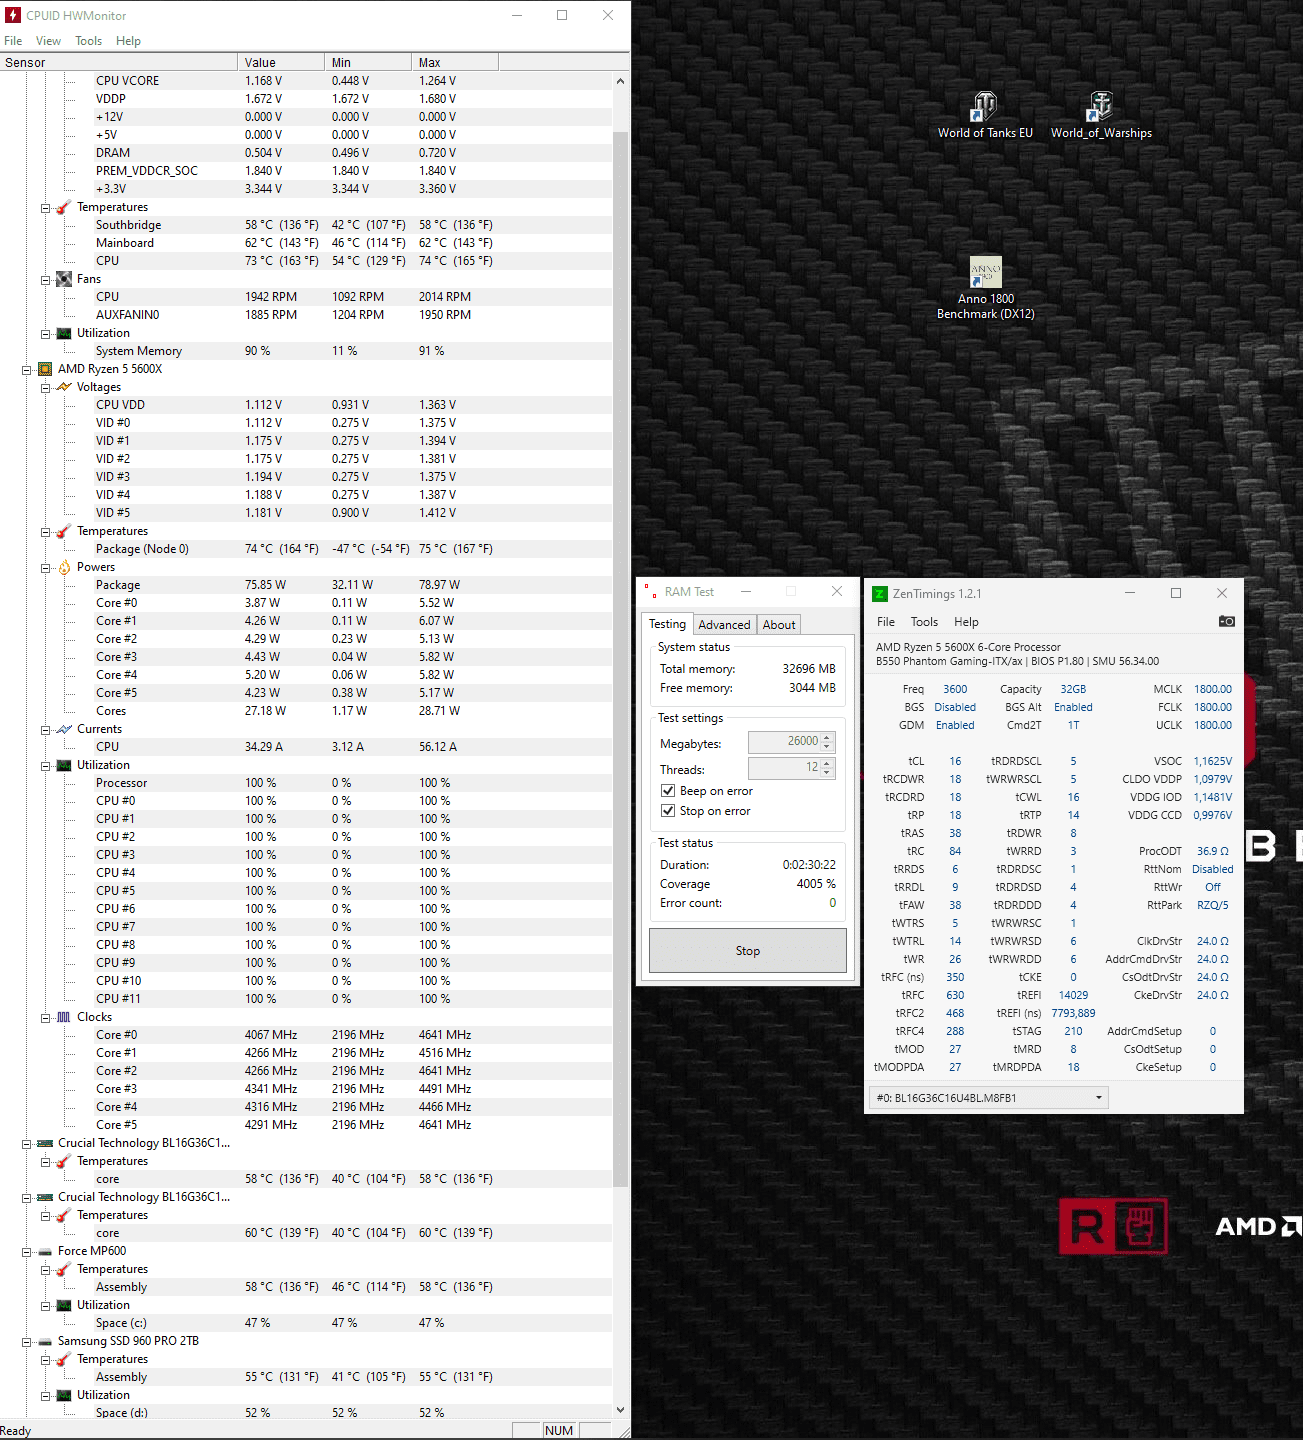
Task: Collapse the Force MP600 node
Action: point(27,1251)
